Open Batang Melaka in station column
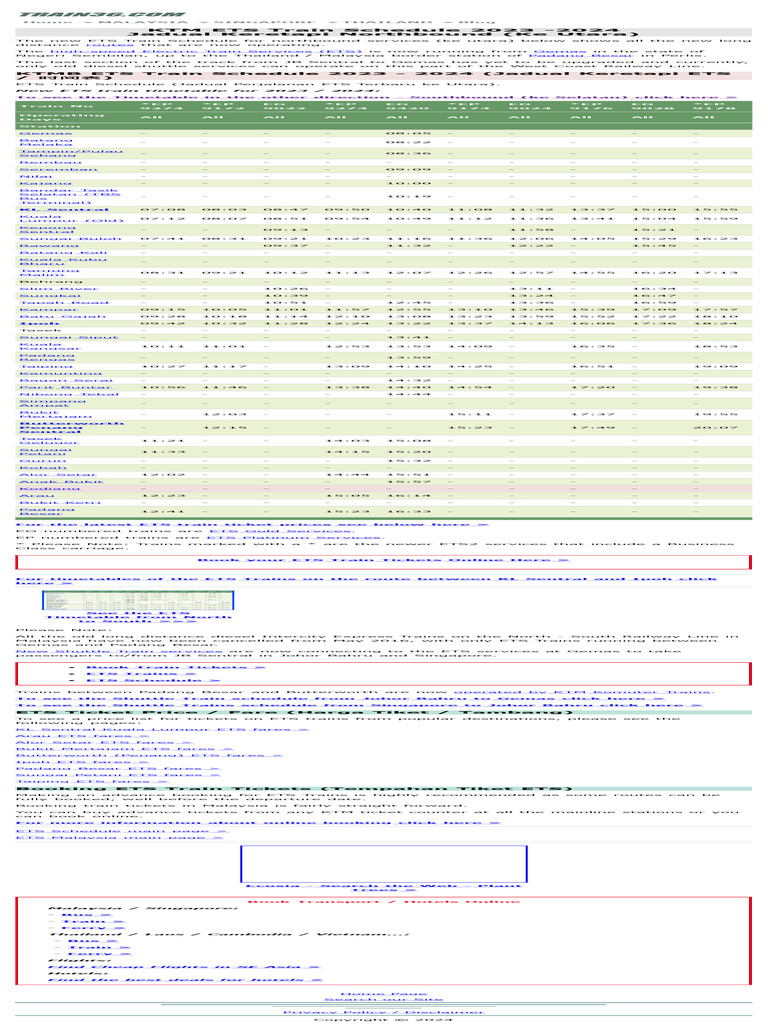The width and height of the screenshot is (768, 1024). 46,142
